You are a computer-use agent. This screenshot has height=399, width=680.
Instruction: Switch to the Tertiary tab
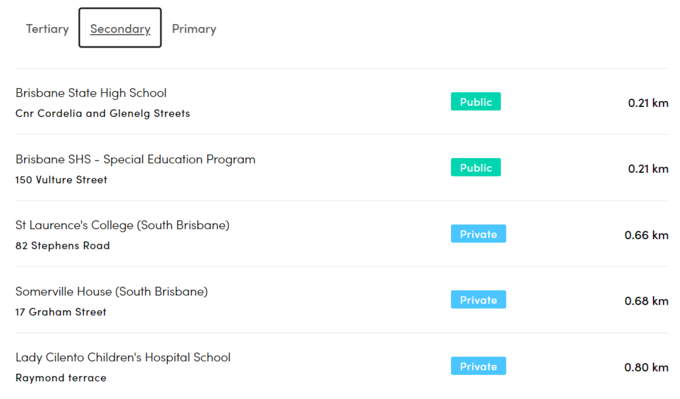(47, 29)
